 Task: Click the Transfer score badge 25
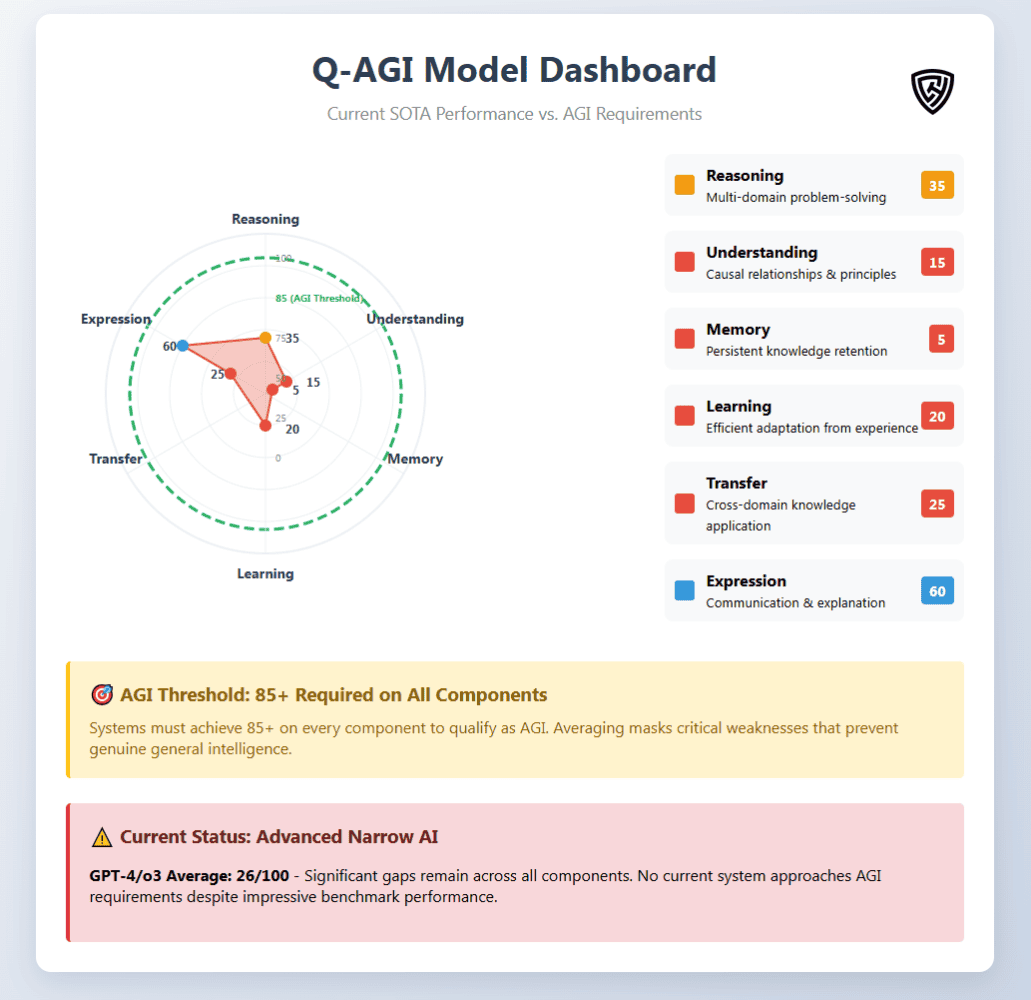click(x=937, y=504)
